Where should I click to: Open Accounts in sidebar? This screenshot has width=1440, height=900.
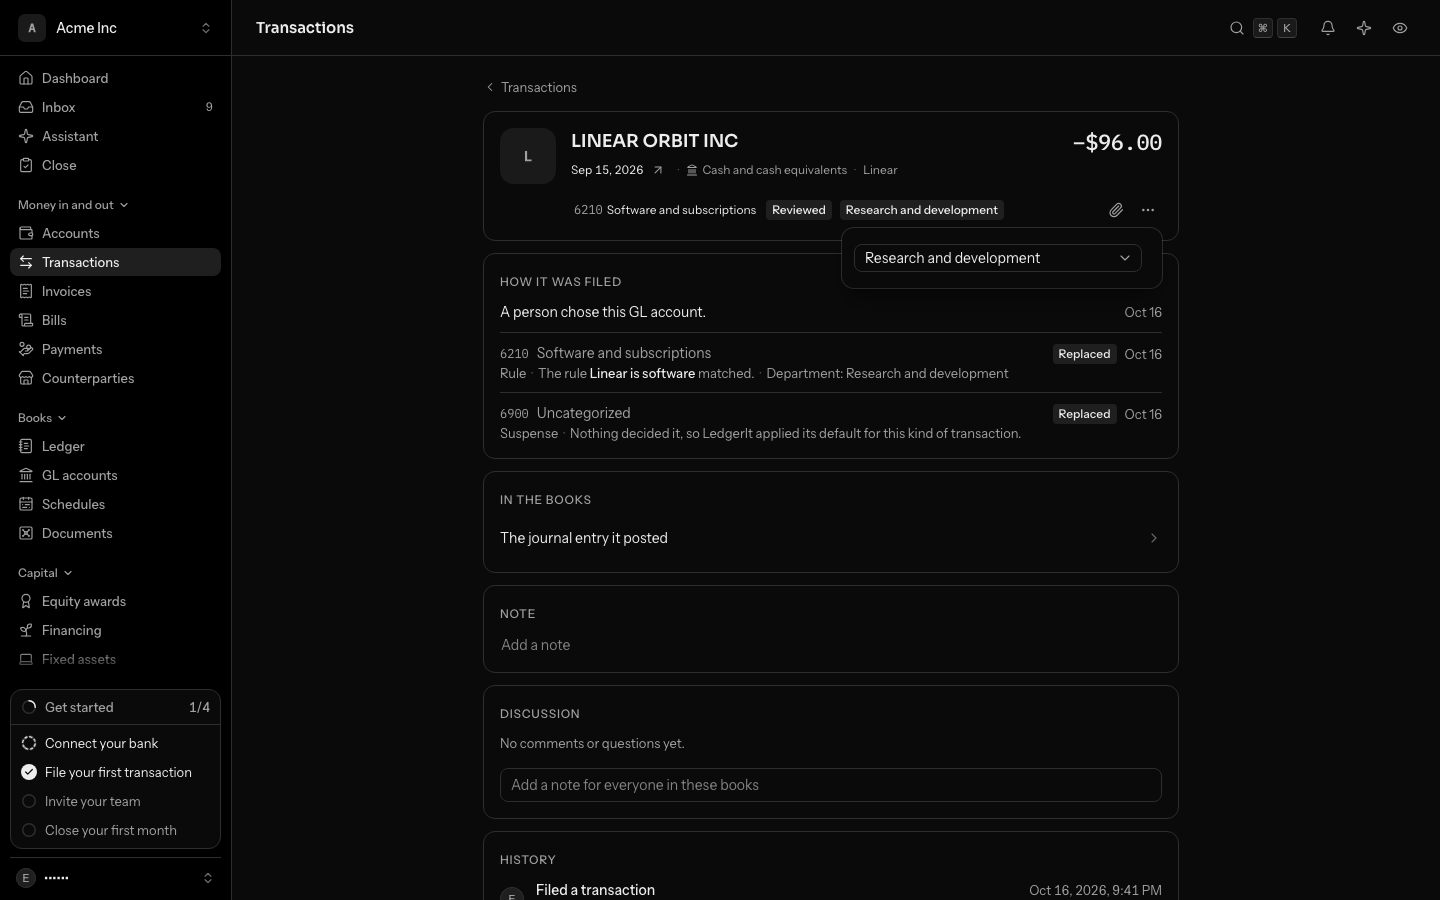coord(115,233)
